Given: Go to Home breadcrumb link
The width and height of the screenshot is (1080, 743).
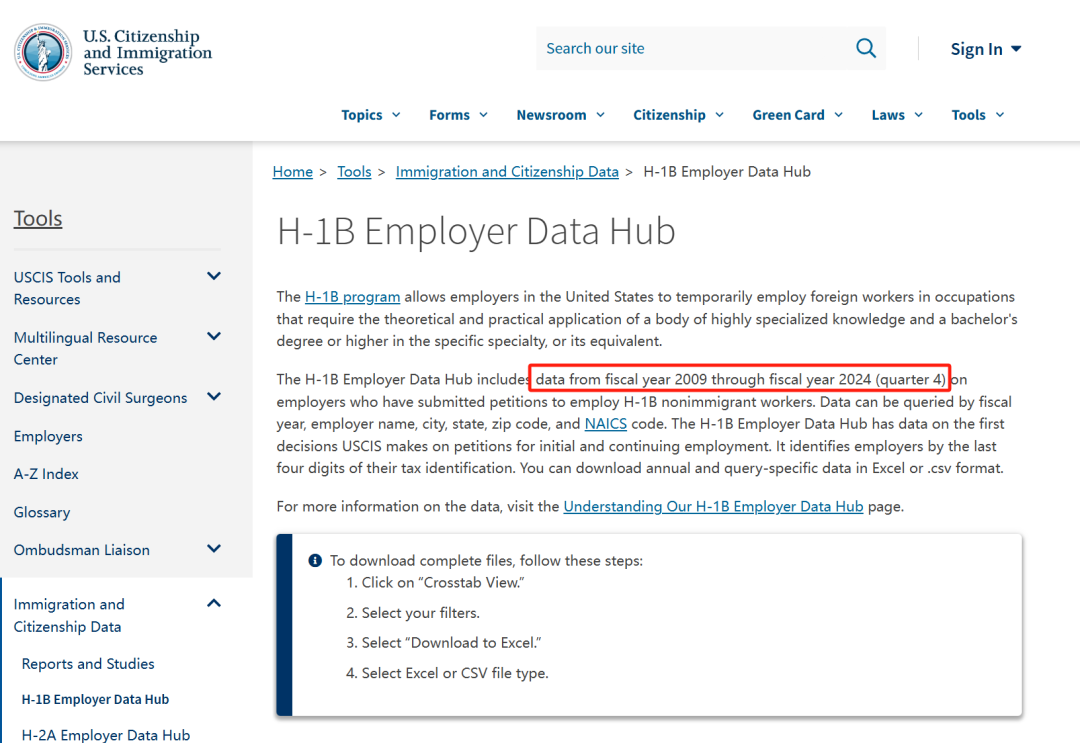Looking at the screenshot, I should coord(292,172).
